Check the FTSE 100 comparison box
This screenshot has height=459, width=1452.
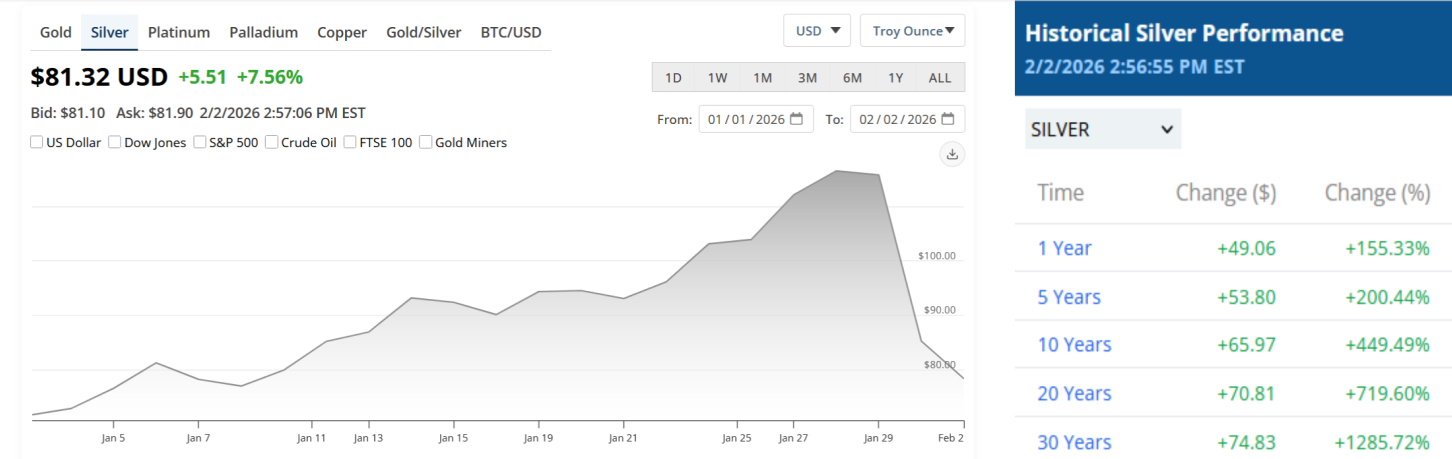point(350,142)
